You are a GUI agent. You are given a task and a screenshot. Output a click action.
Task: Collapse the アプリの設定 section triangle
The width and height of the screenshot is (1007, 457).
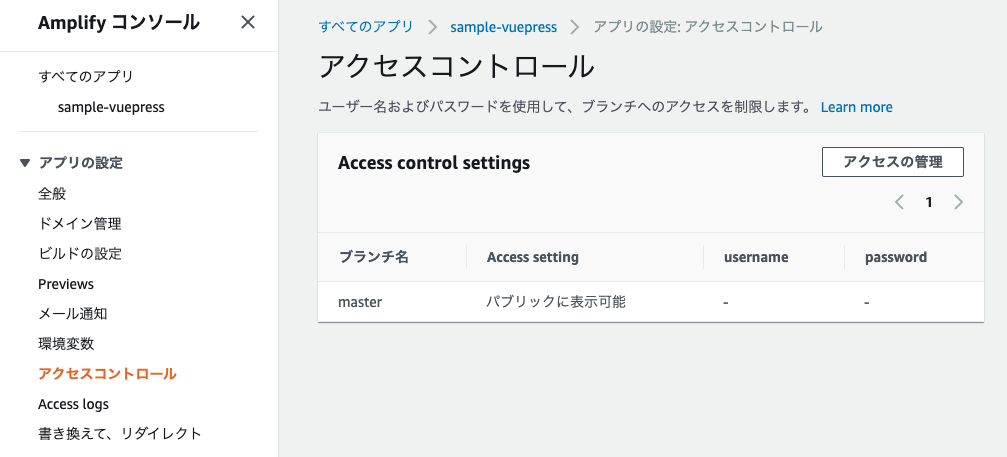(24, 163)
